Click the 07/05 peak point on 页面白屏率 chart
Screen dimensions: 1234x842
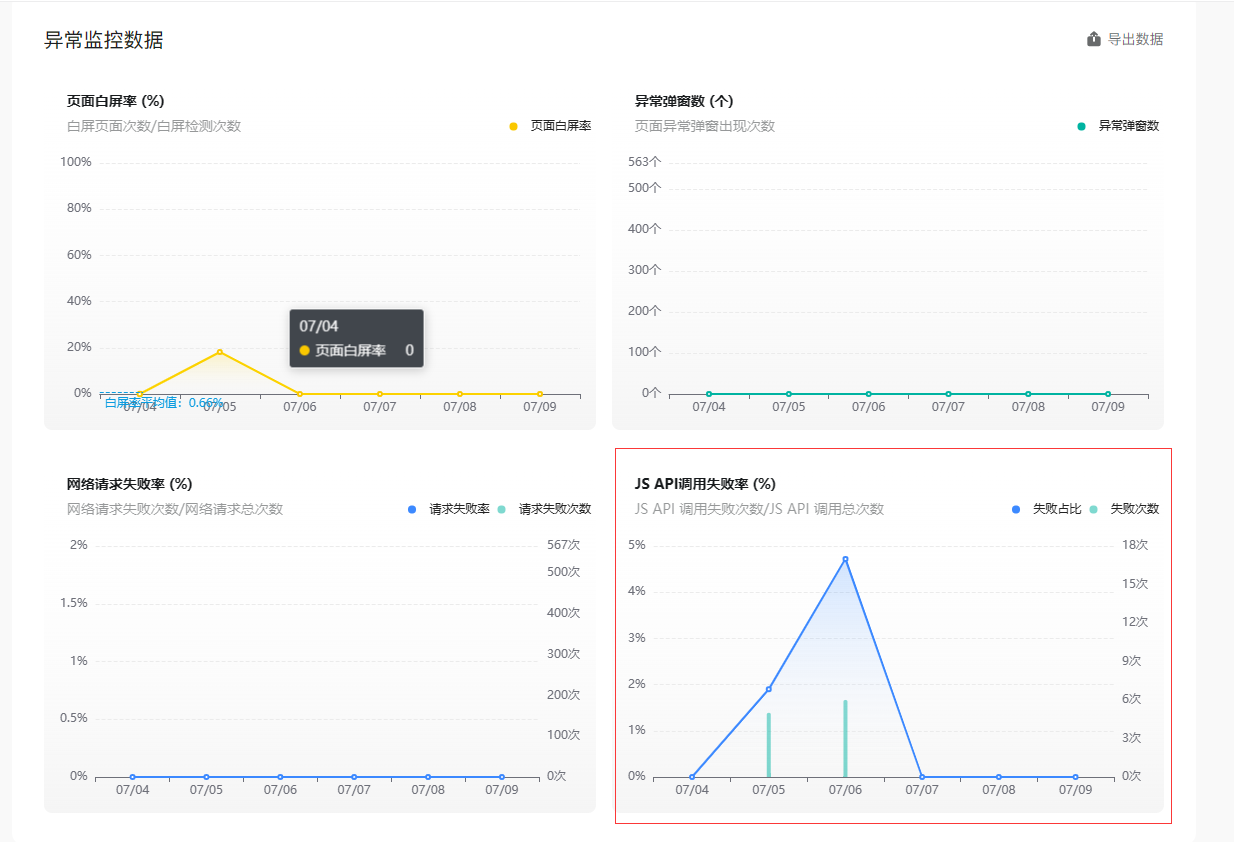[220, 352]
